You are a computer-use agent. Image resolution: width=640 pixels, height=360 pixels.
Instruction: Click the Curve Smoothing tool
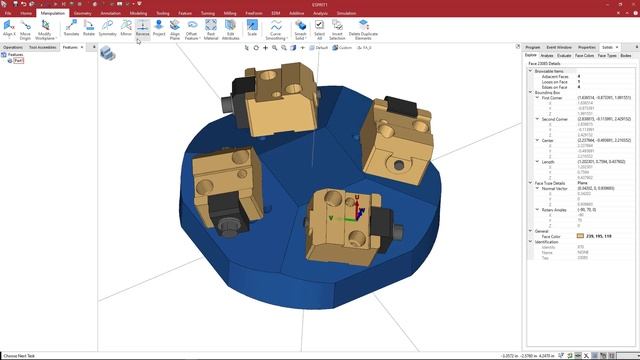pyautogui.click(x=276, y=29)
